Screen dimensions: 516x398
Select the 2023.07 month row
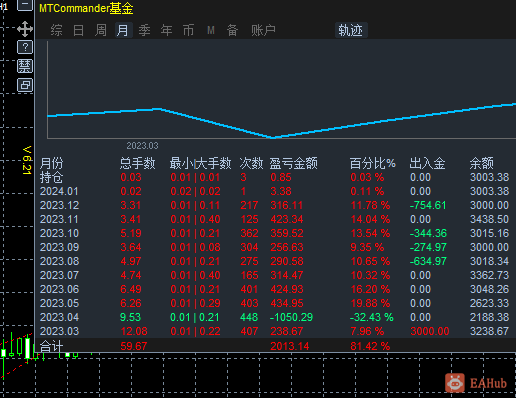[x=59, y=275]
